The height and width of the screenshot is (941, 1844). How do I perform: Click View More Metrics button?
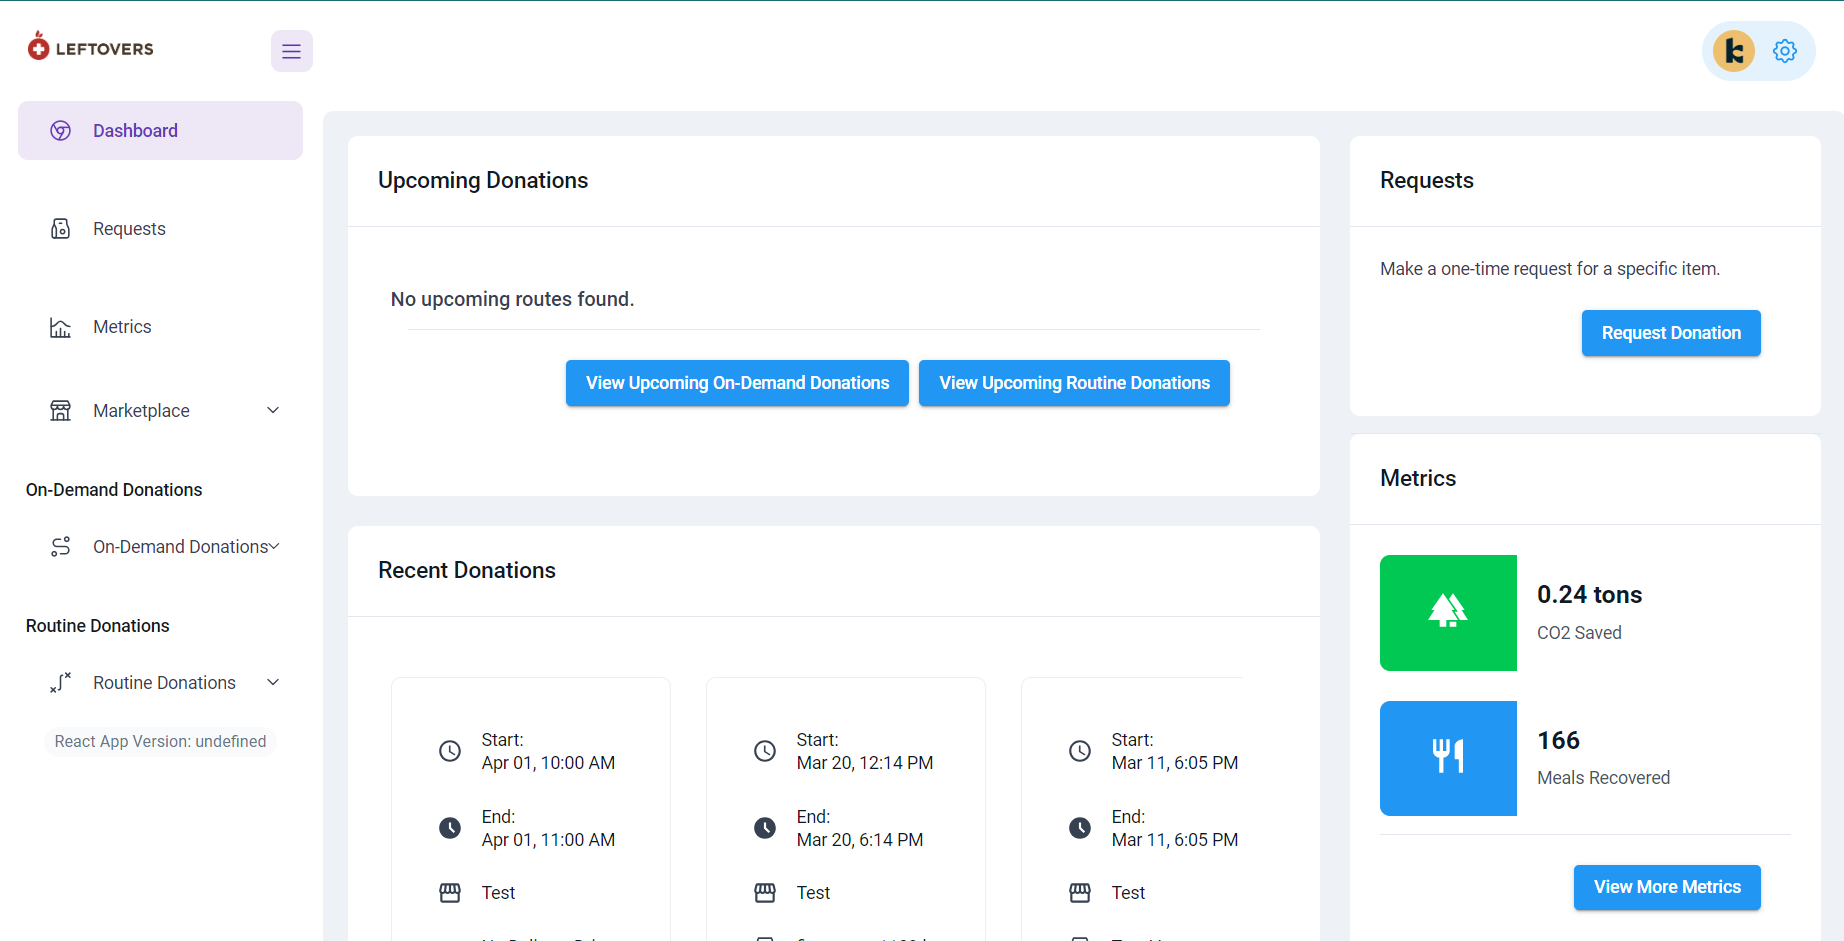1667,887
